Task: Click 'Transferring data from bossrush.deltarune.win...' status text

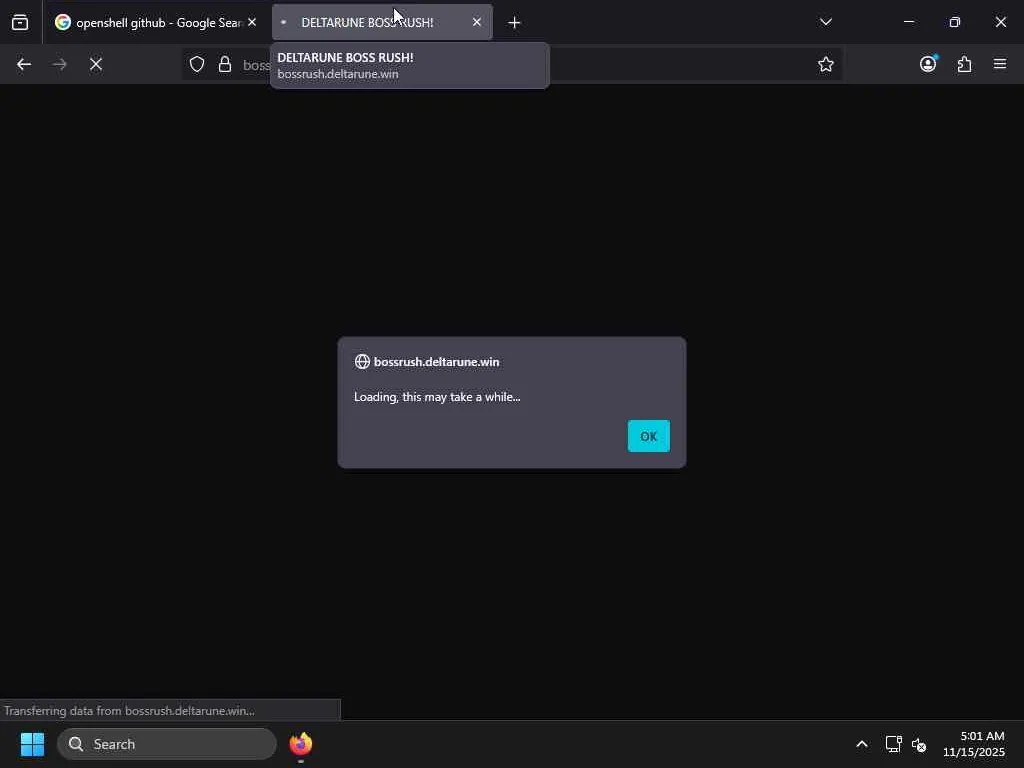Action: pyautogui.click(x=129, y=711)
